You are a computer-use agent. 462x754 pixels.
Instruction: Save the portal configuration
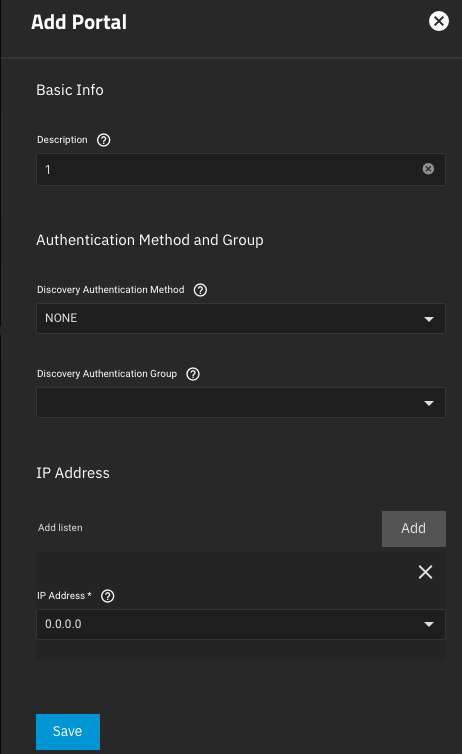[x=68, y=731]
